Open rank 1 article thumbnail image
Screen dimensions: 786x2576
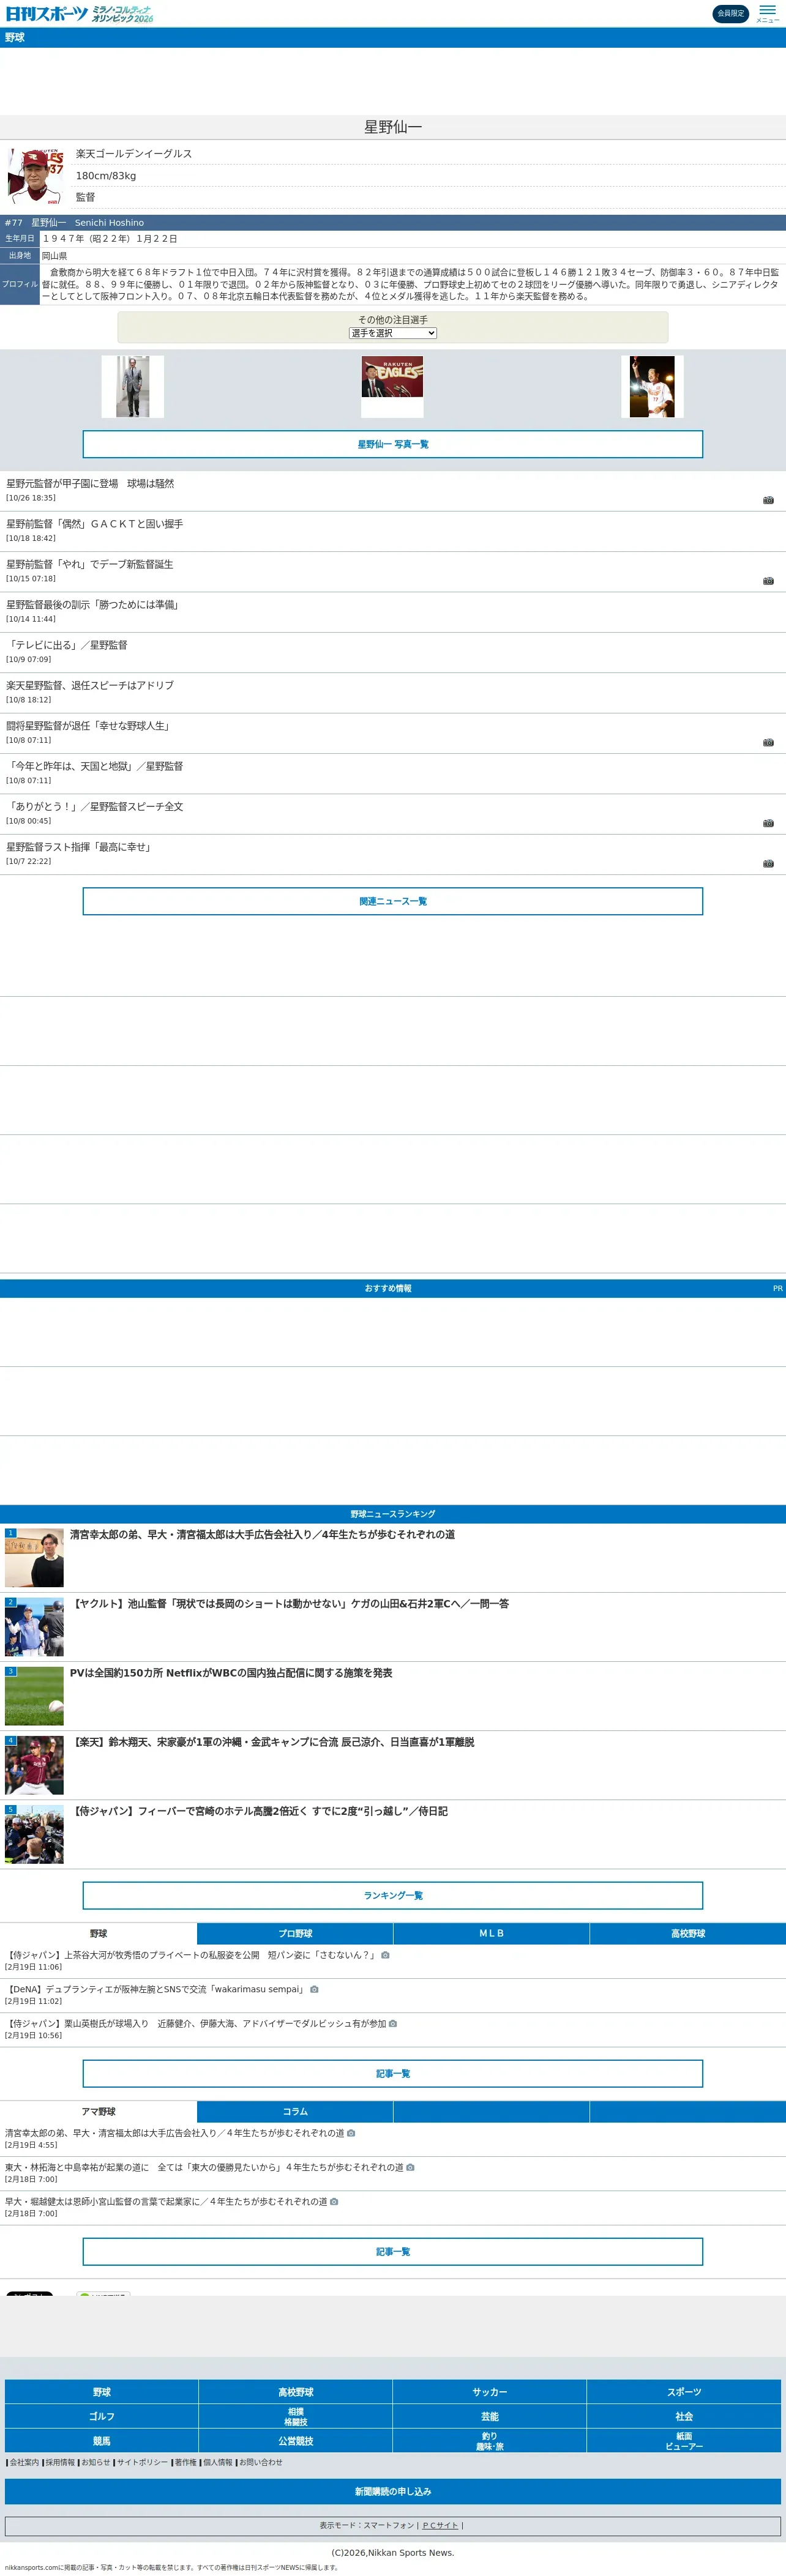point(34,1557)
